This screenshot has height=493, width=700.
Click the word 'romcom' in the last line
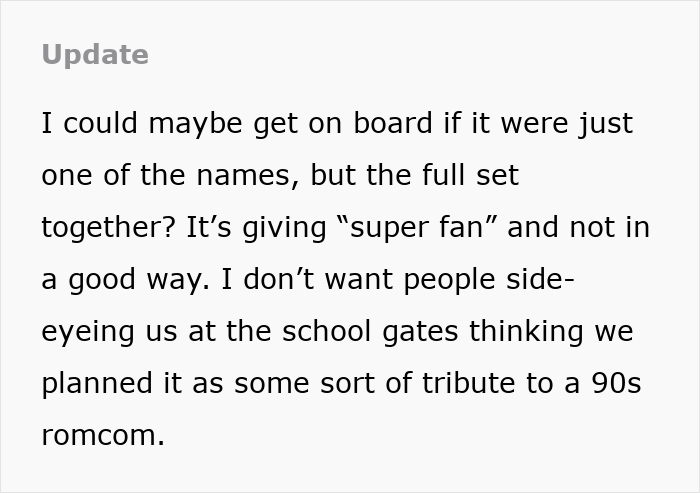click(x=99, y=435)
